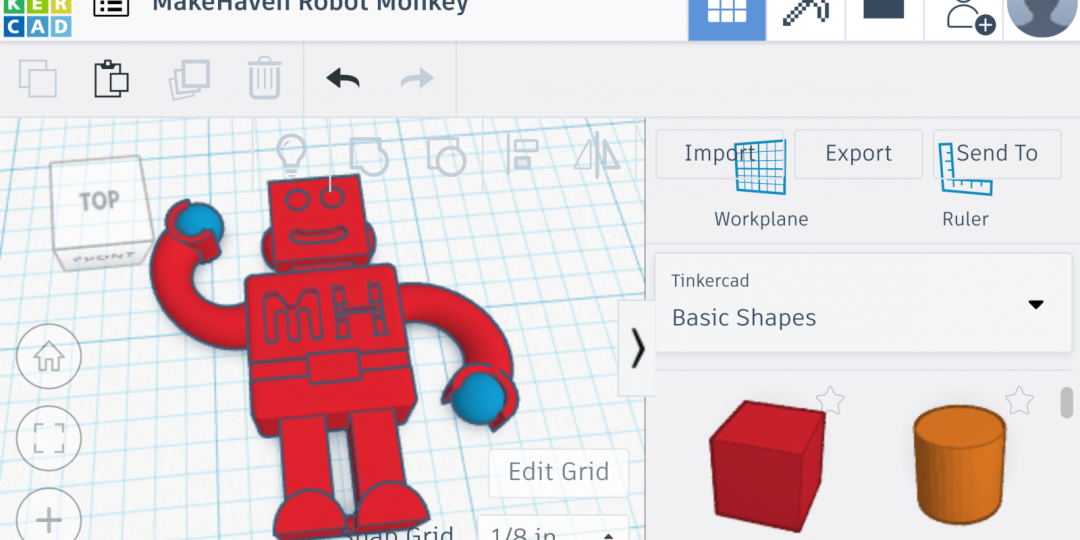This screenshot has height=540, width=1080.
Task: Open the Basic Shapes category dropdown
Action: 863,304
